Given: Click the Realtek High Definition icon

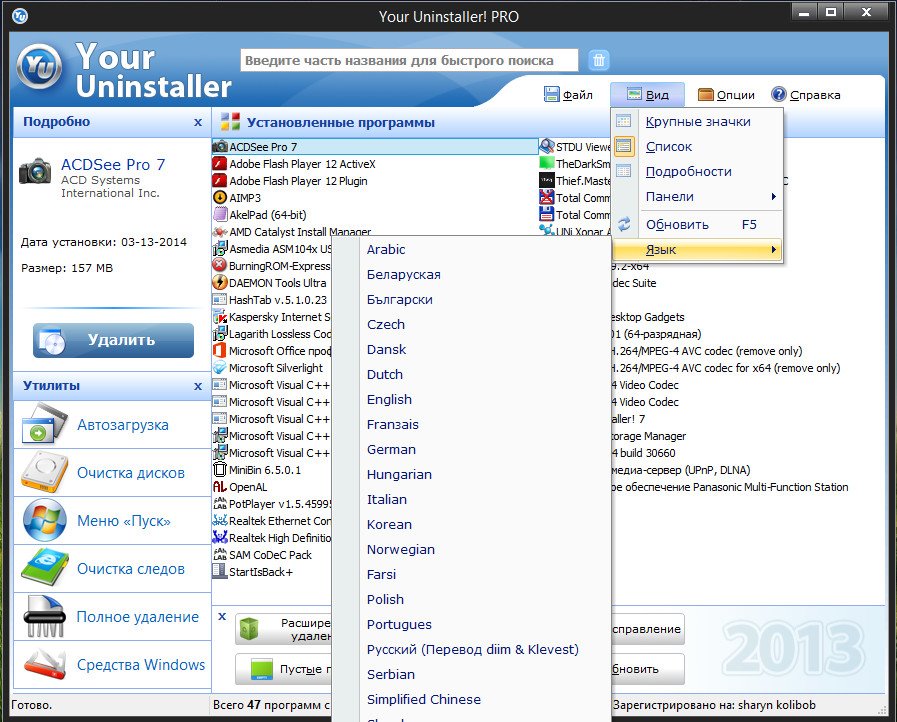Looking at the screenshot, I should point(220,538).
